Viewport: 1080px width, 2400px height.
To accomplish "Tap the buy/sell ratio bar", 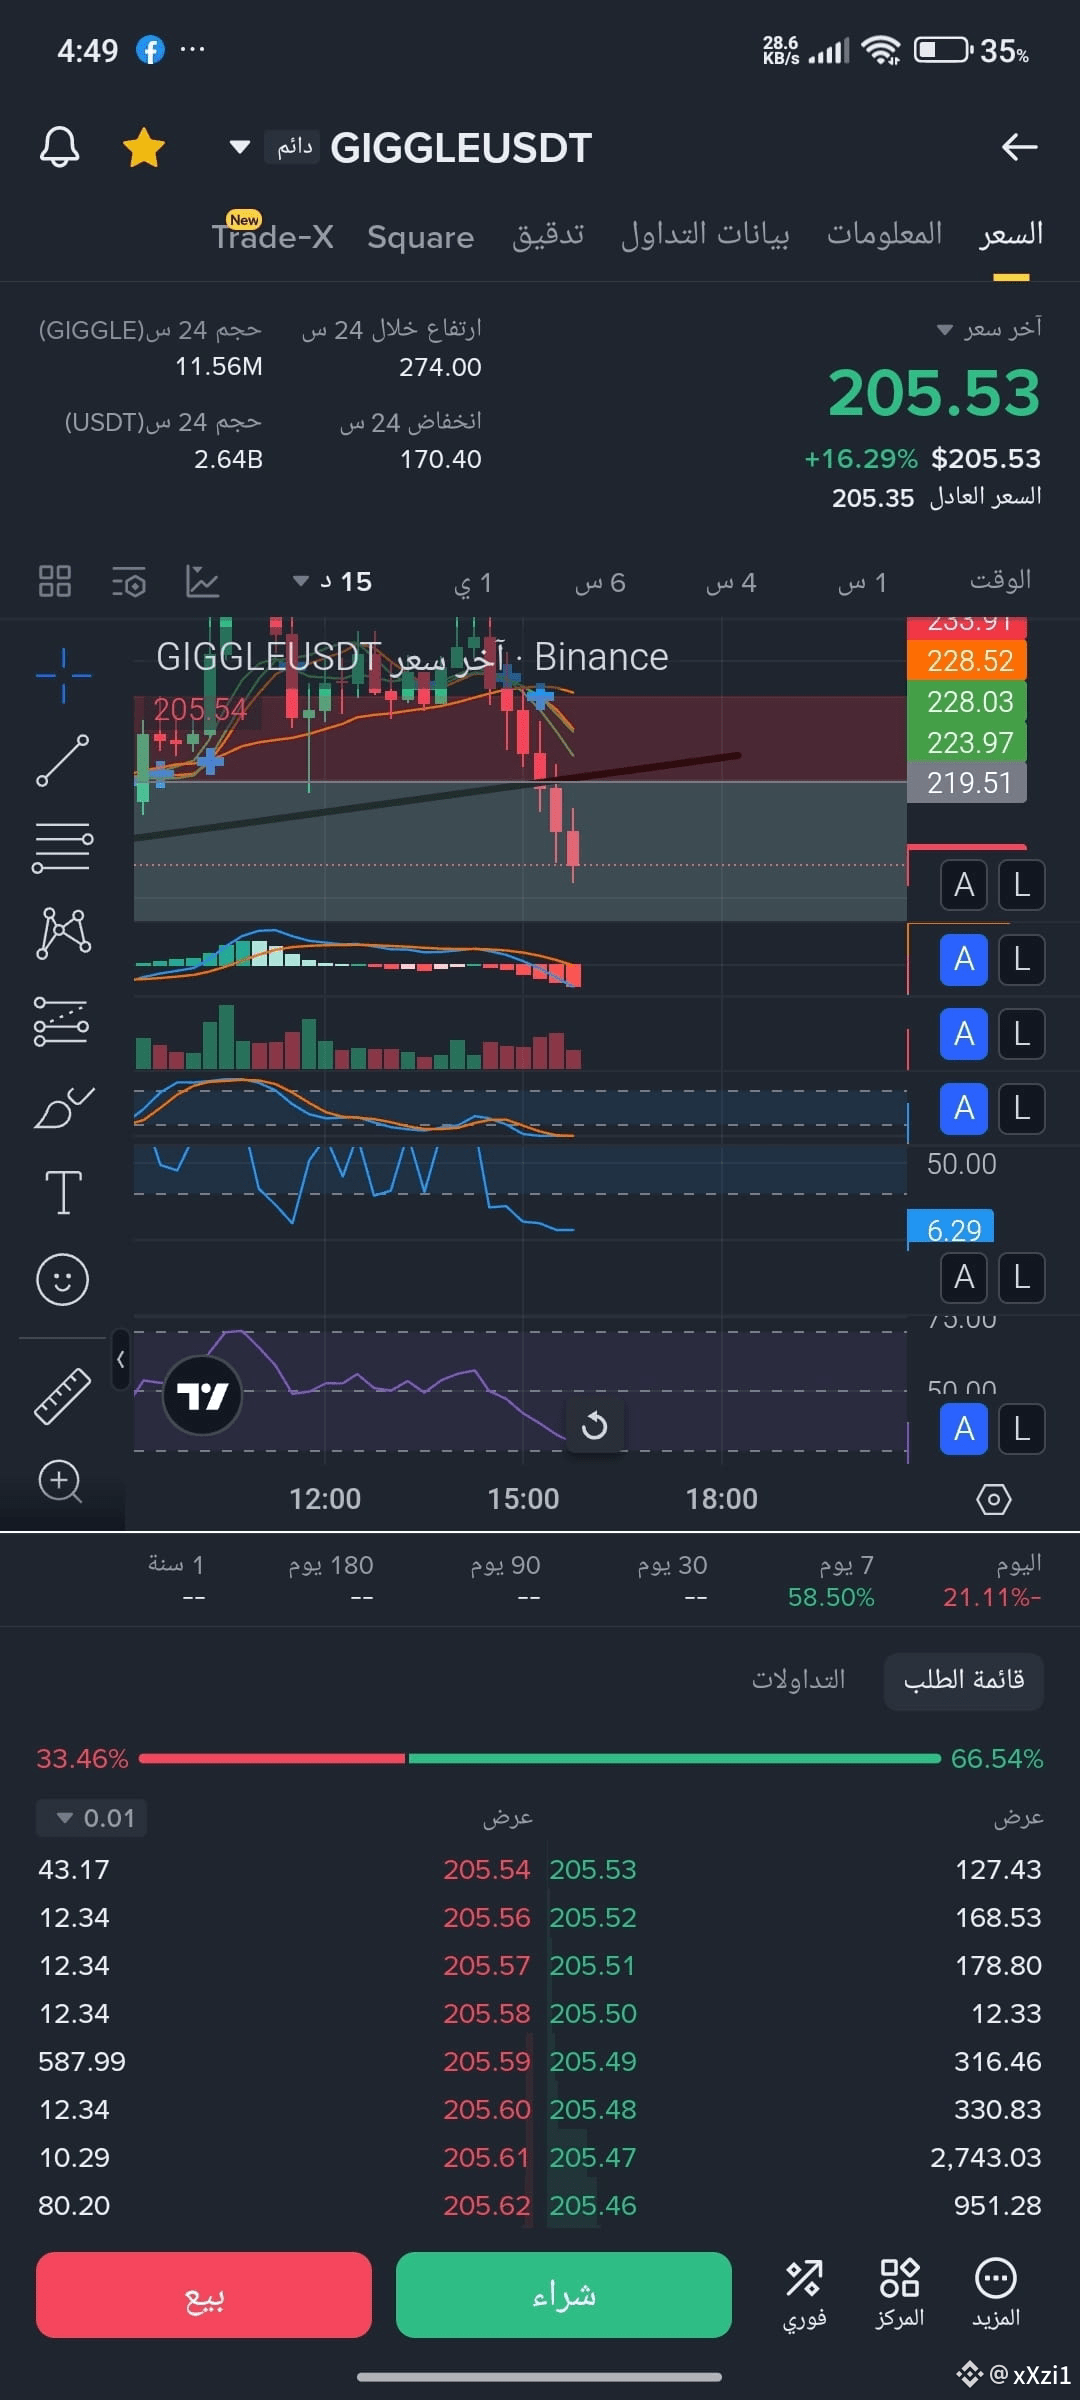I will (540, 1758).
